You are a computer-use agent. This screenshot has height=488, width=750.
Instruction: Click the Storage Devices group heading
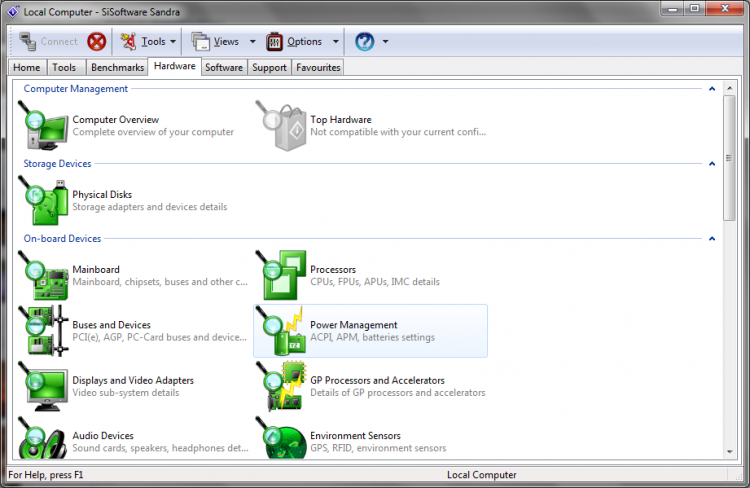57,164
